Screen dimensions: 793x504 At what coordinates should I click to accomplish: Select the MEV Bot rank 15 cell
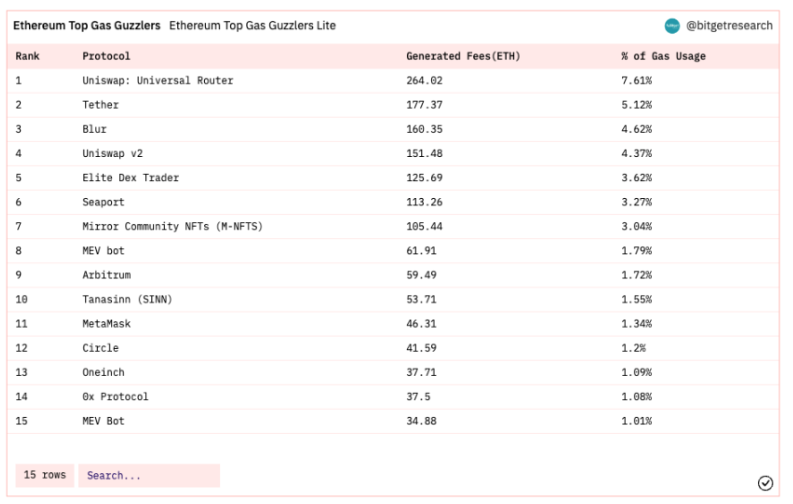click(x=103, y=421)
